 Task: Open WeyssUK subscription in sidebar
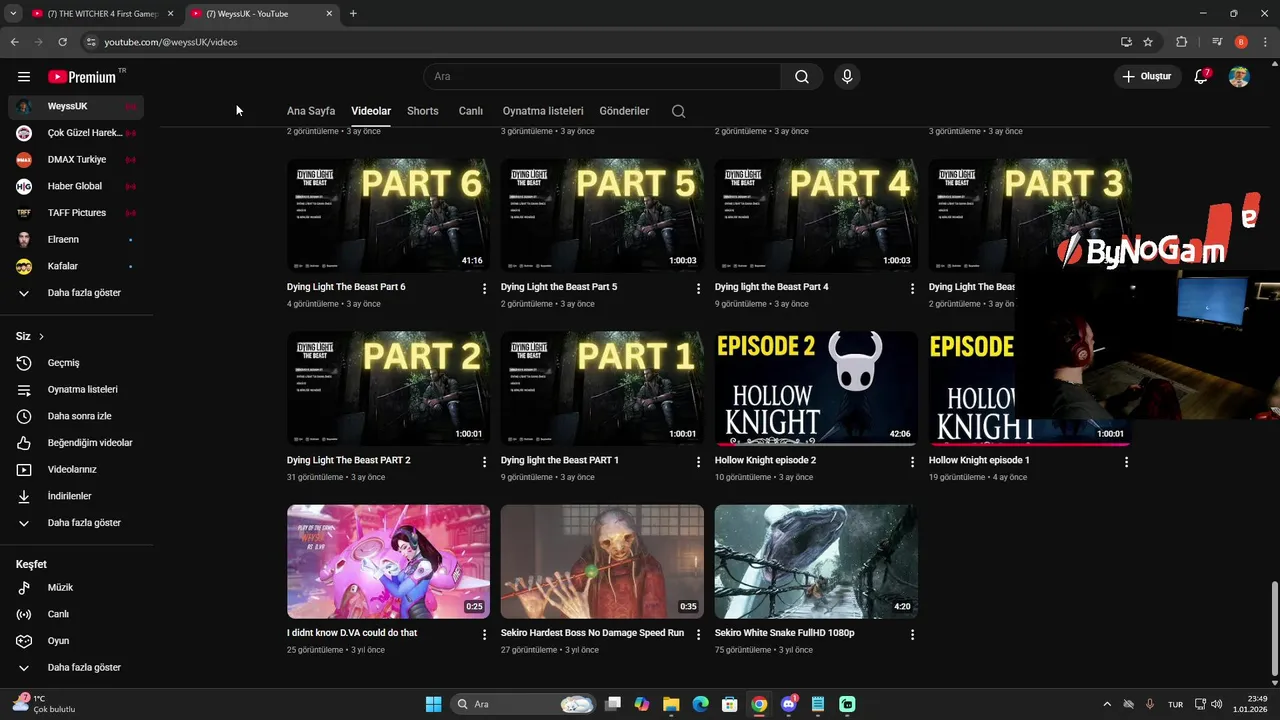(x=76, y=106)
